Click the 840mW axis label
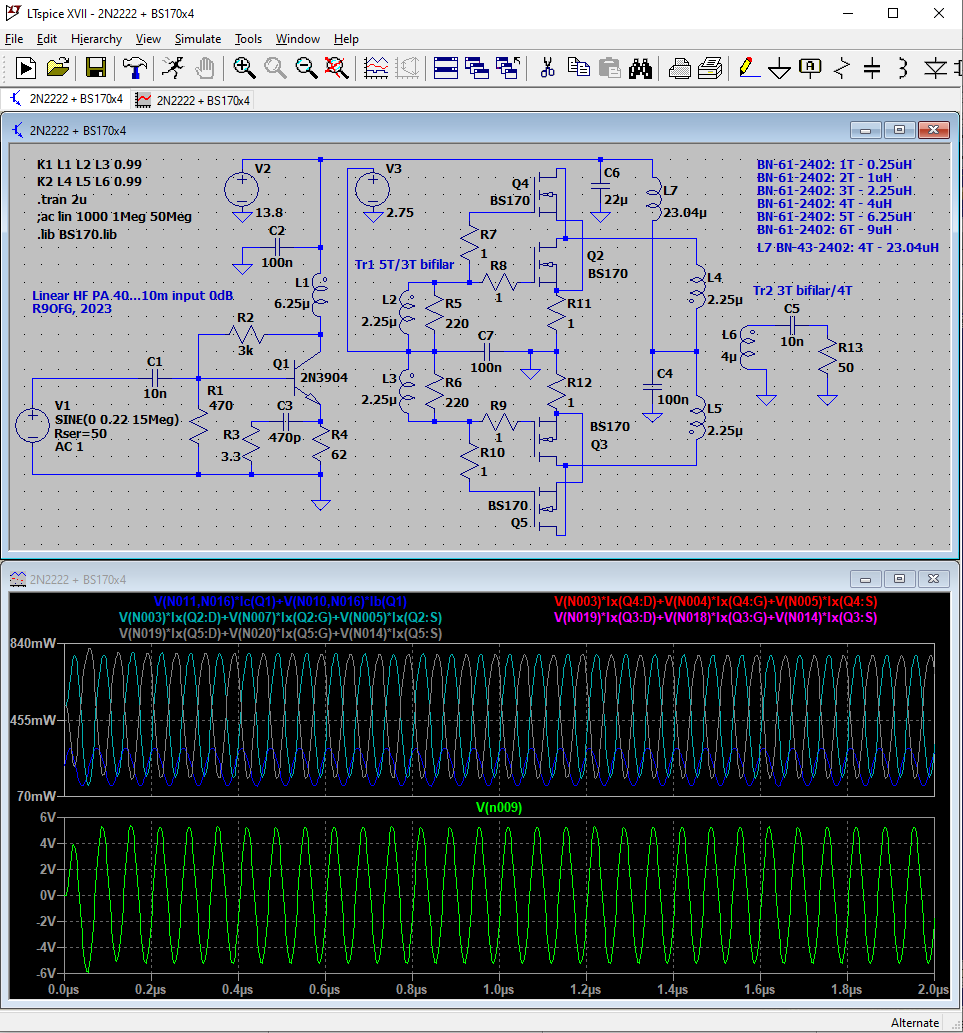963x1033 pixels. 33,643
